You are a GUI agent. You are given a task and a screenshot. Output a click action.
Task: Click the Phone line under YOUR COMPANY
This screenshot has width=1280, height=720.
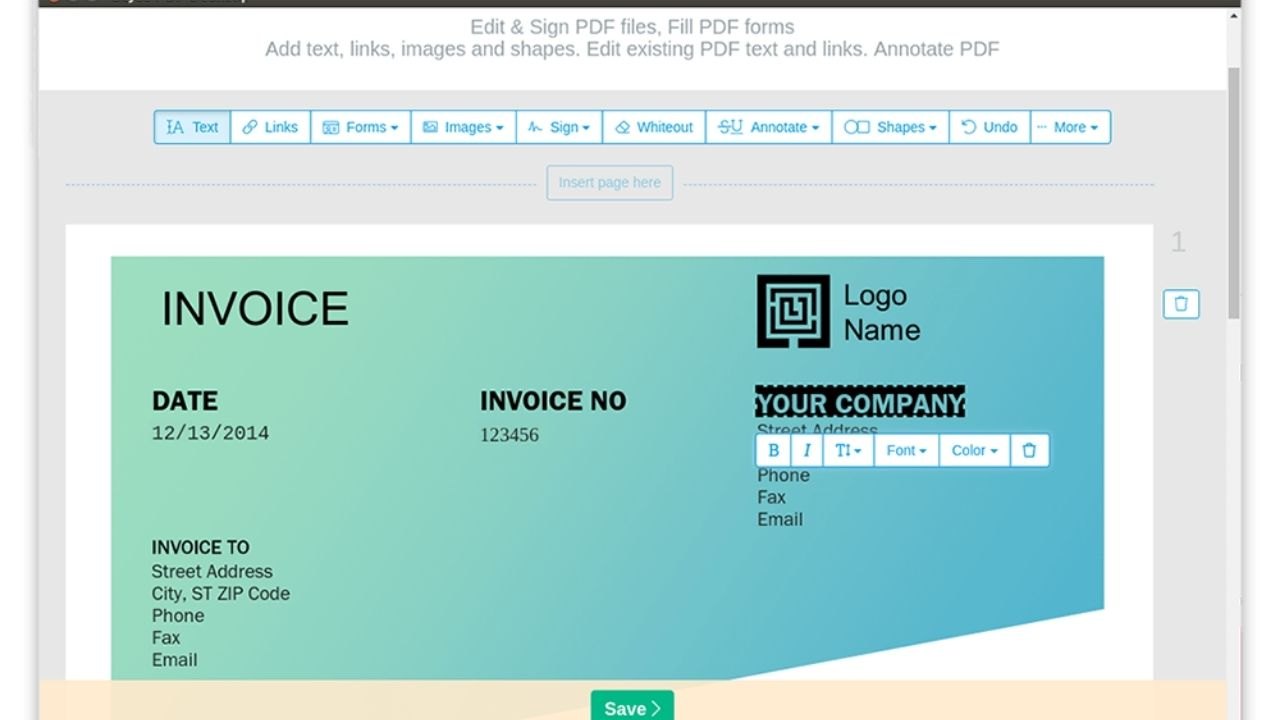(x=783, y=476)
